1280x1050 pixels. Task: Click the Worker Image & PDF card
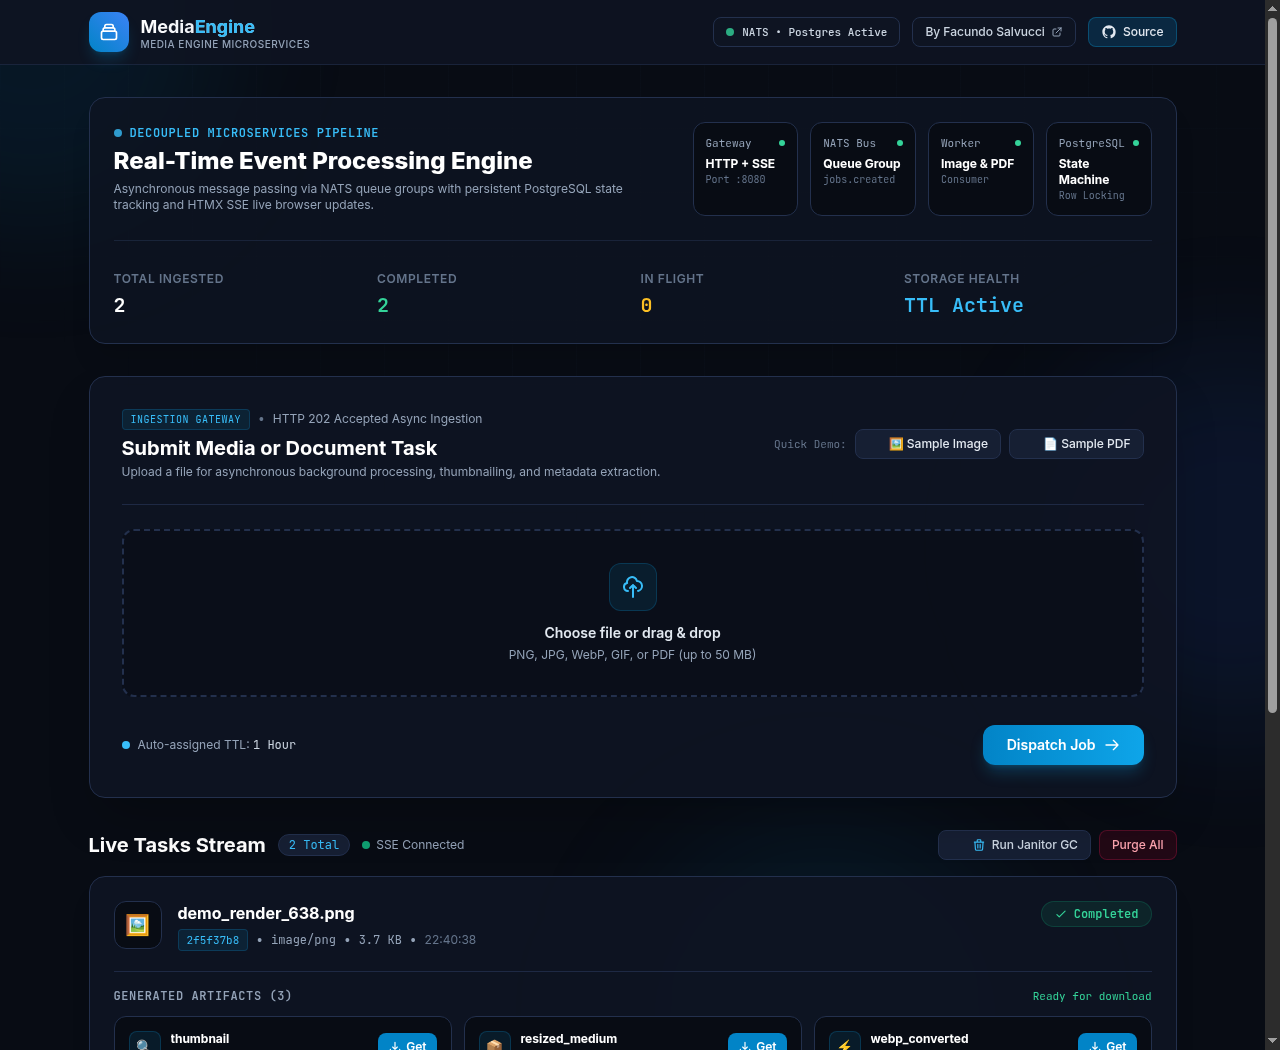click(981, 169)
